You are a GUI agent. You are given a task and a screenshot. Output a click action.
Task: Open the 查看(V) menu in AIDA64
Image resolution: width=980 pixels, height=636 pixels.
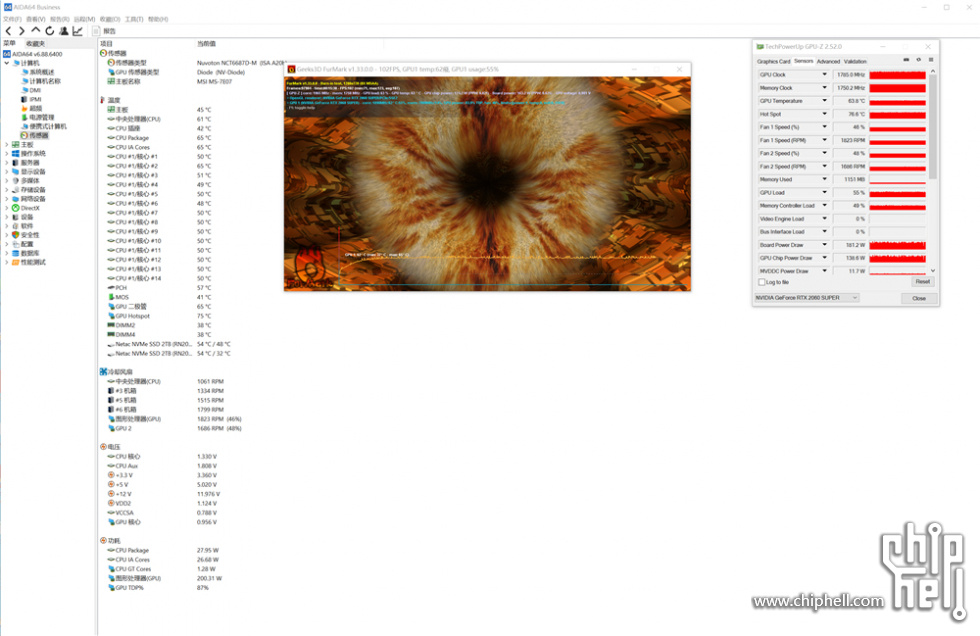coord(36,19)
